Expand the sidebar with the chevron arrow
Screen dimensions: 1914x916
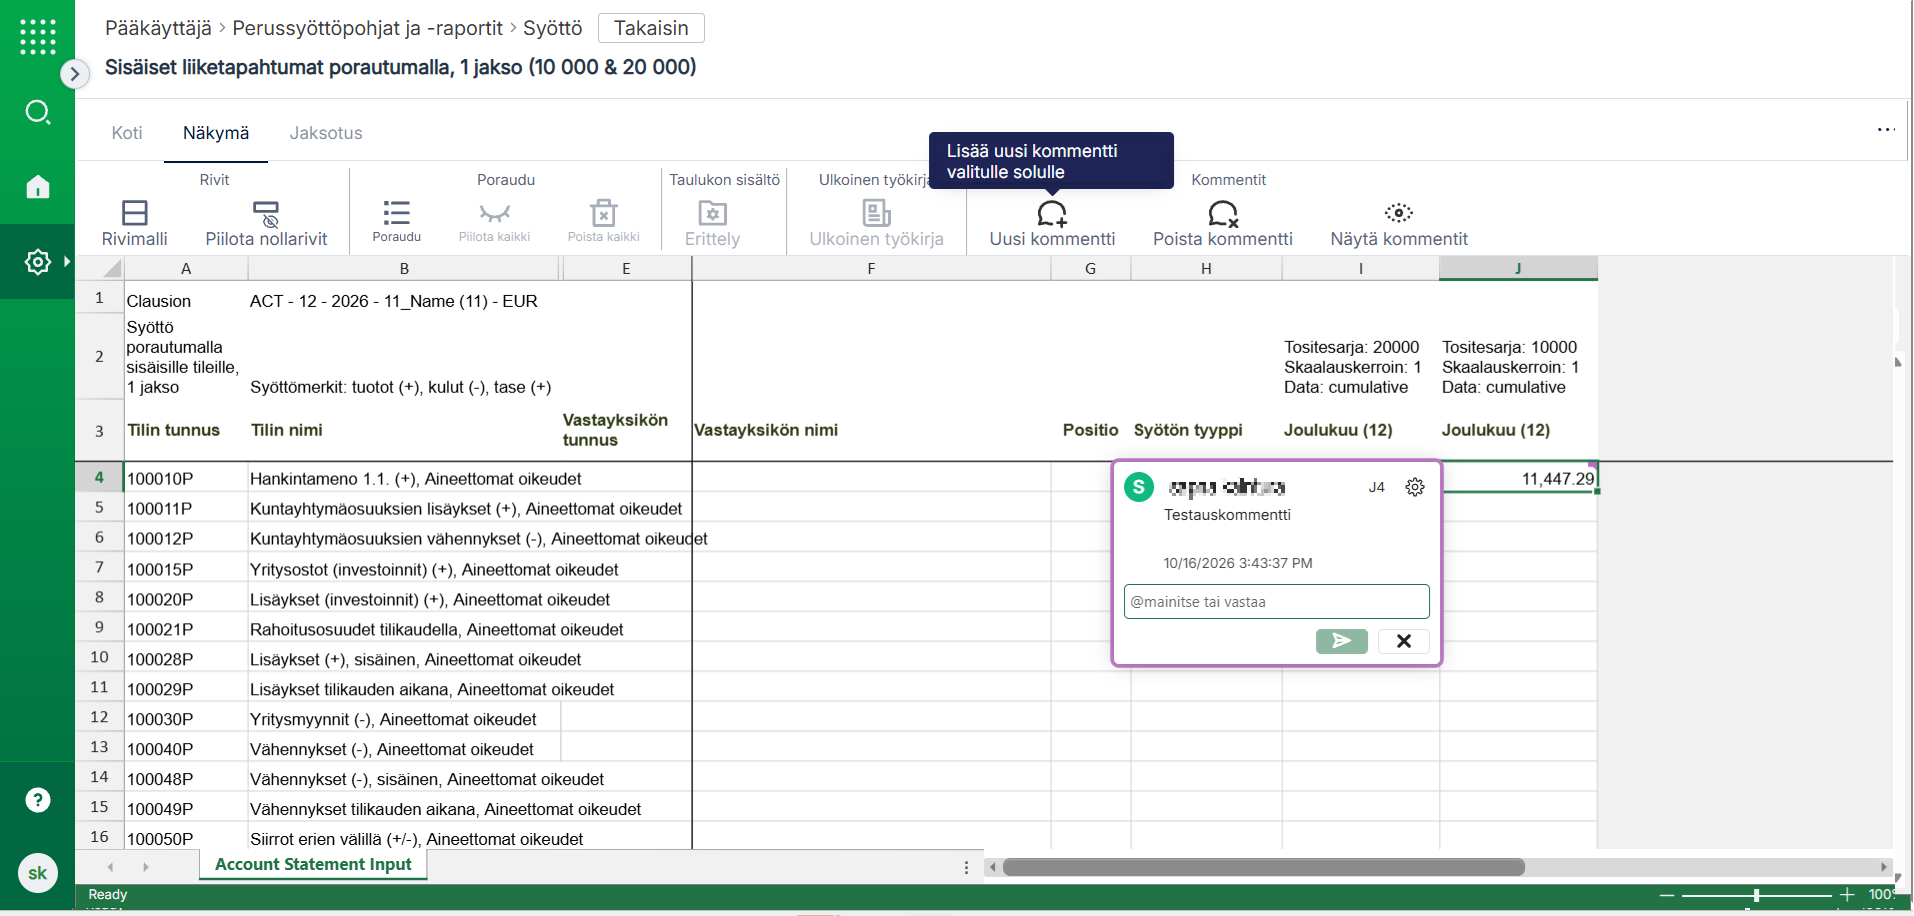[75, 74]
